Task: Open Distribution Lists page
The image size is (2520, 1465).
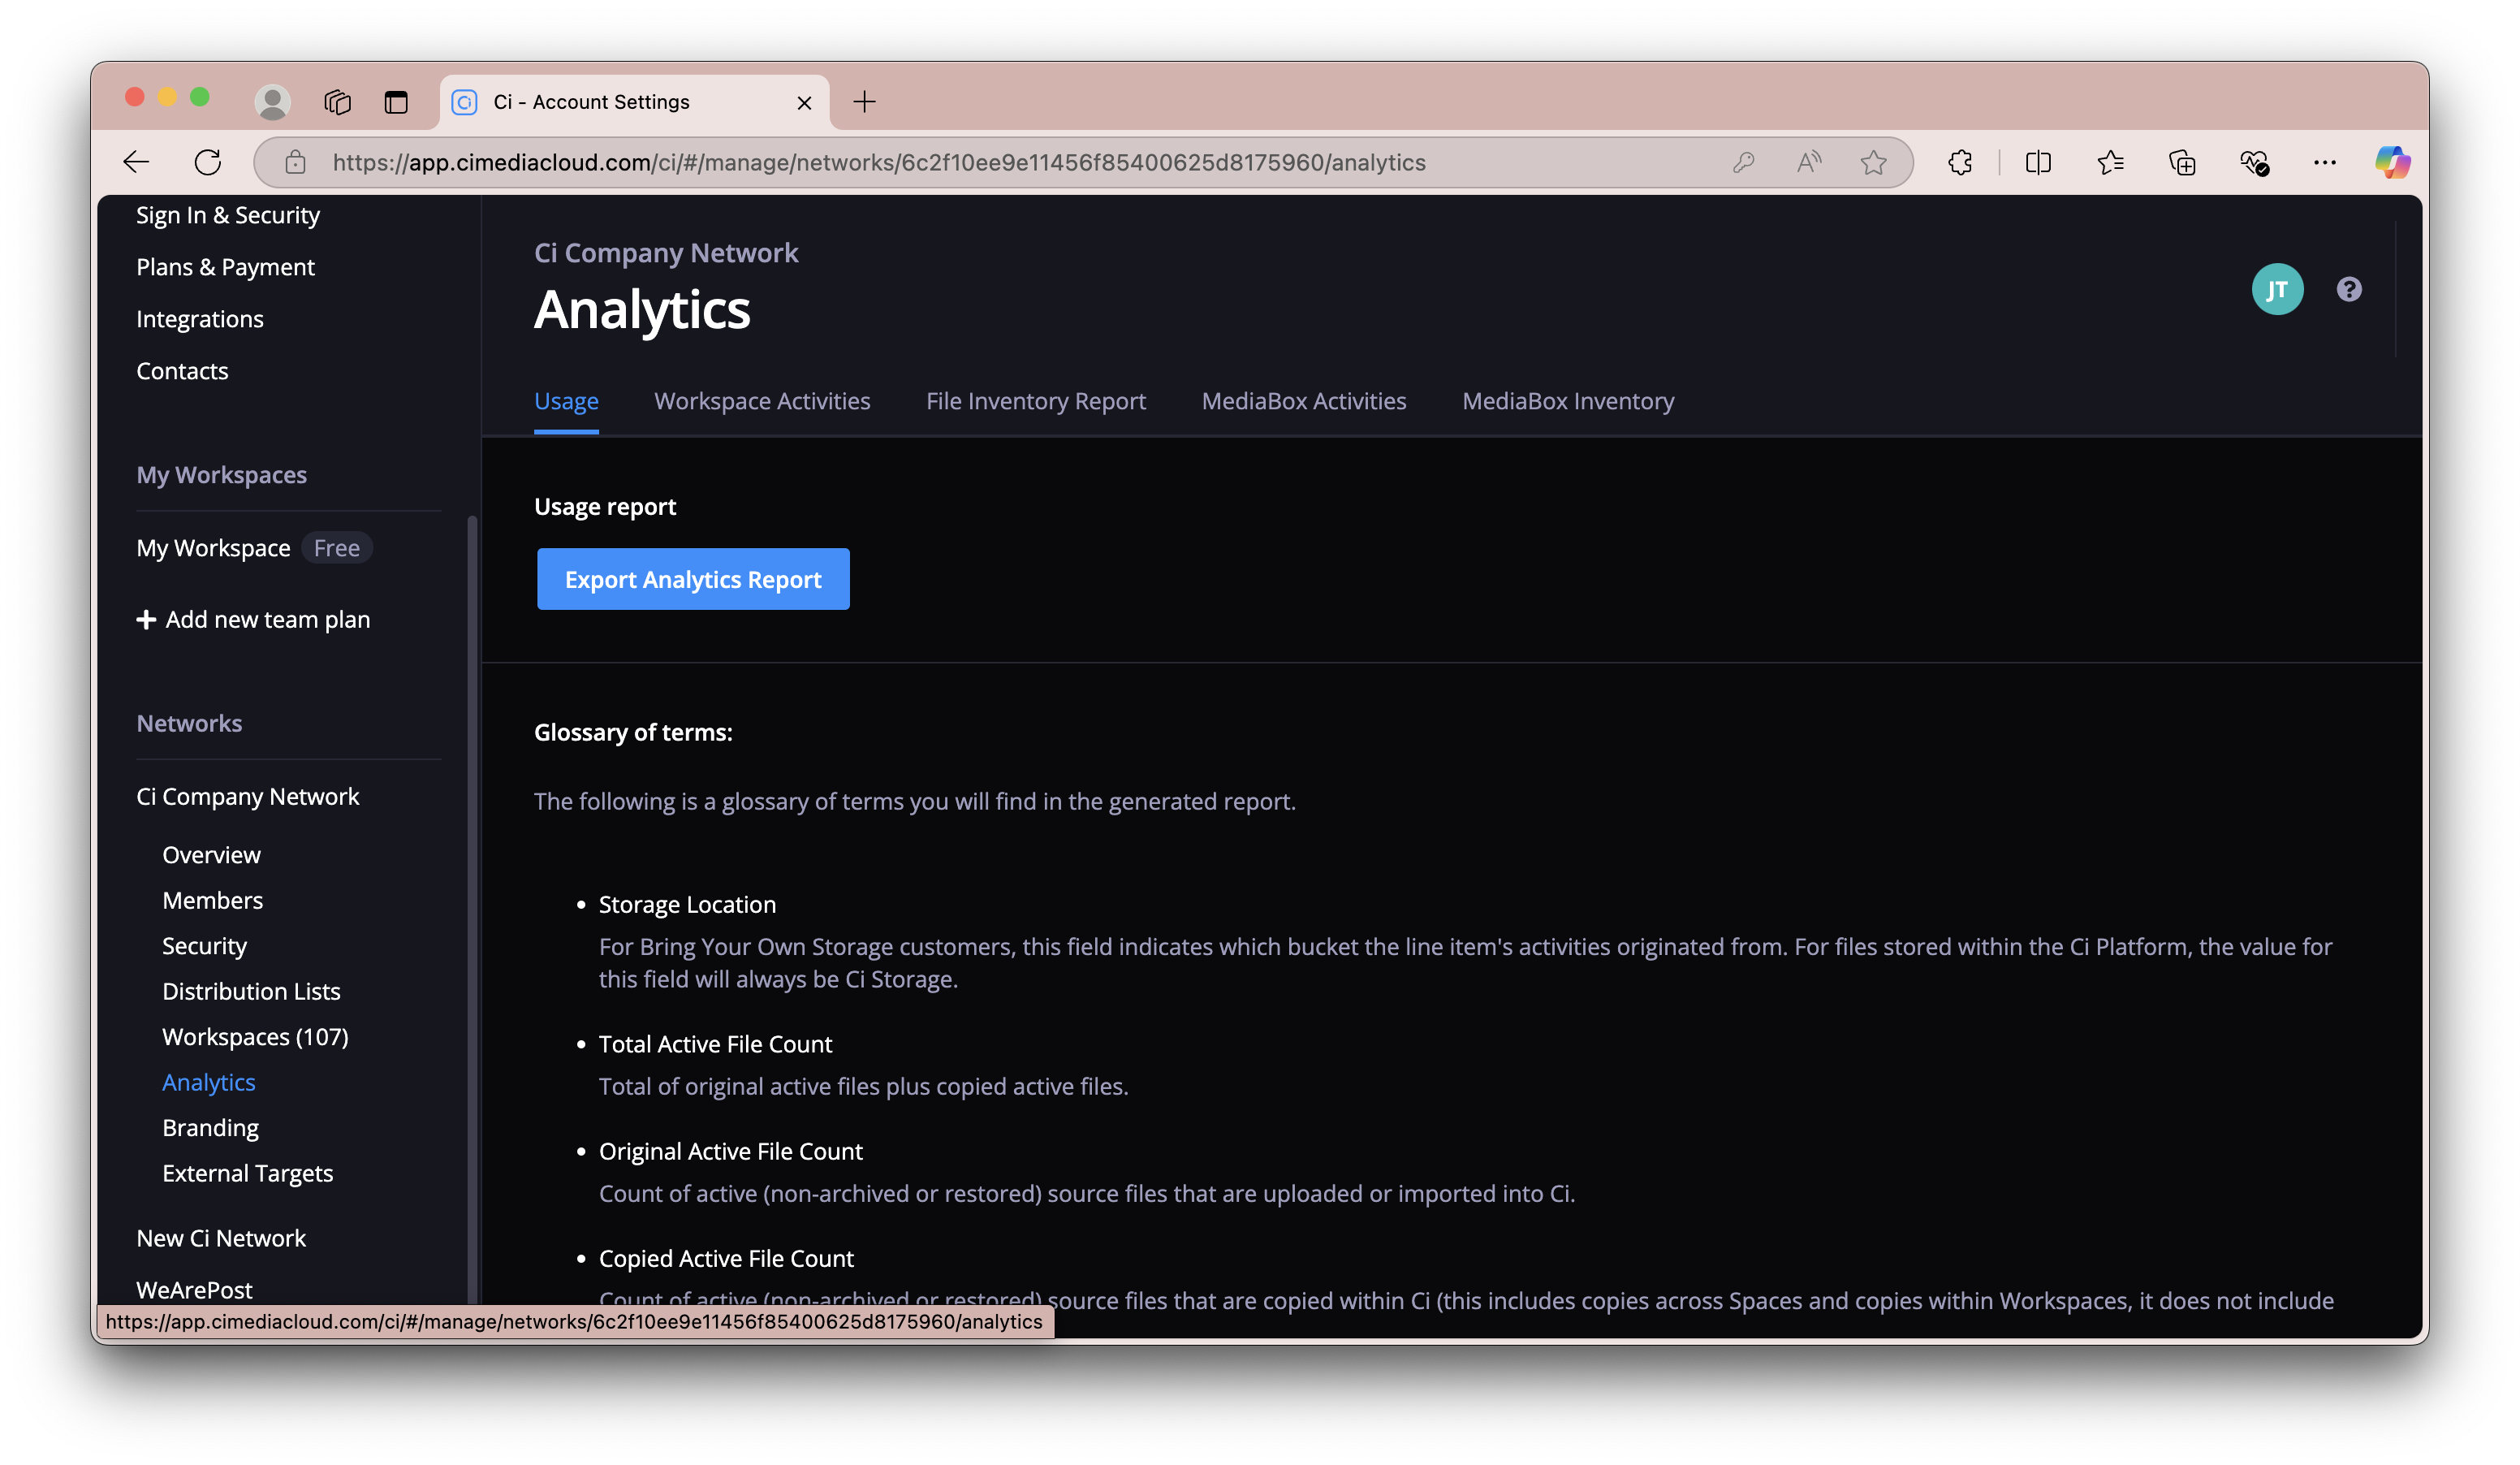Action: tap(251, 991)
